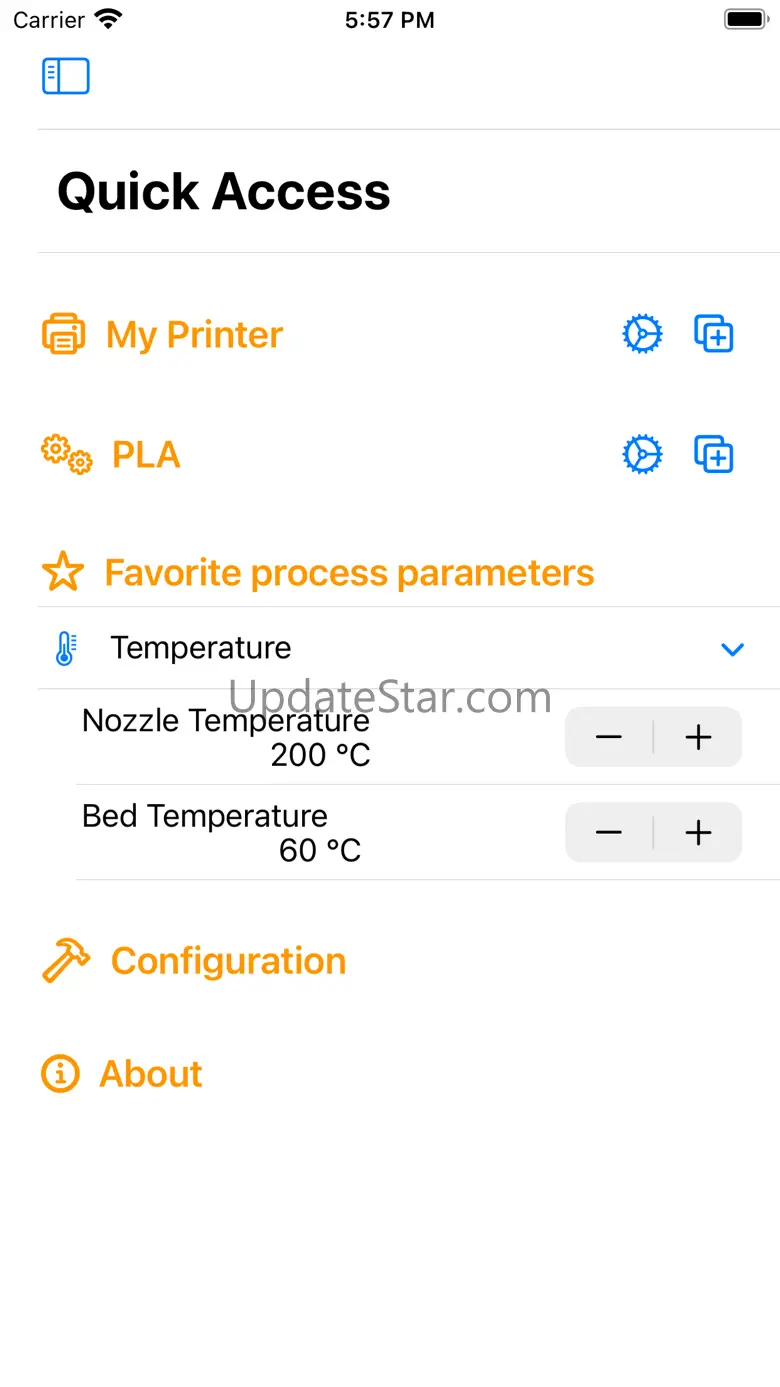Image resolution: width=780 pixels, height=1387 pixels.
Task: Select Favorite process parameters heading
Action: (x=349, y=573)
